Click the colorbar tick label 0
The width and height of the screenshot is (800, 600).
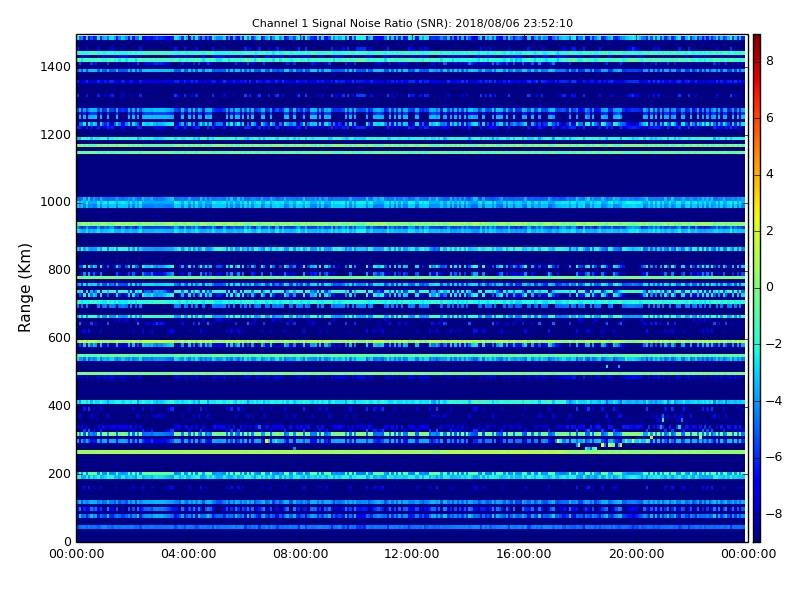770,287
